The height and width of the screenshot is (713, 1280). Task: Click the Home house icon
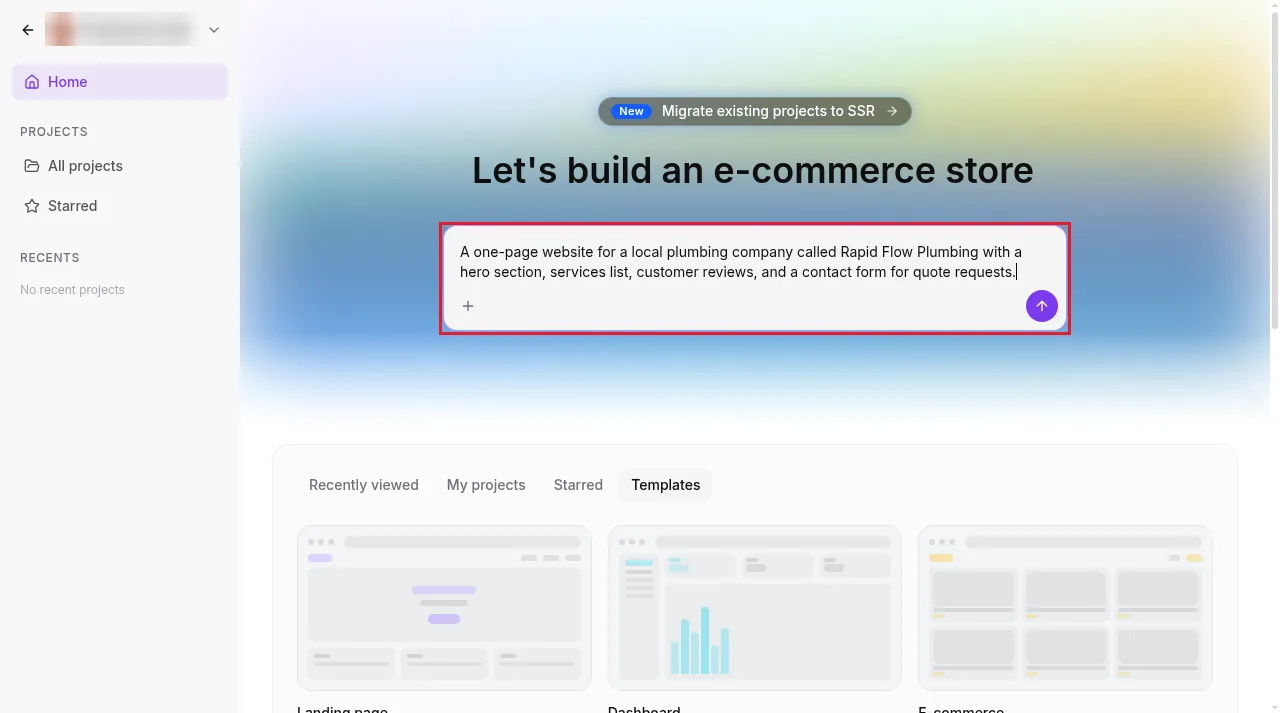32,82
